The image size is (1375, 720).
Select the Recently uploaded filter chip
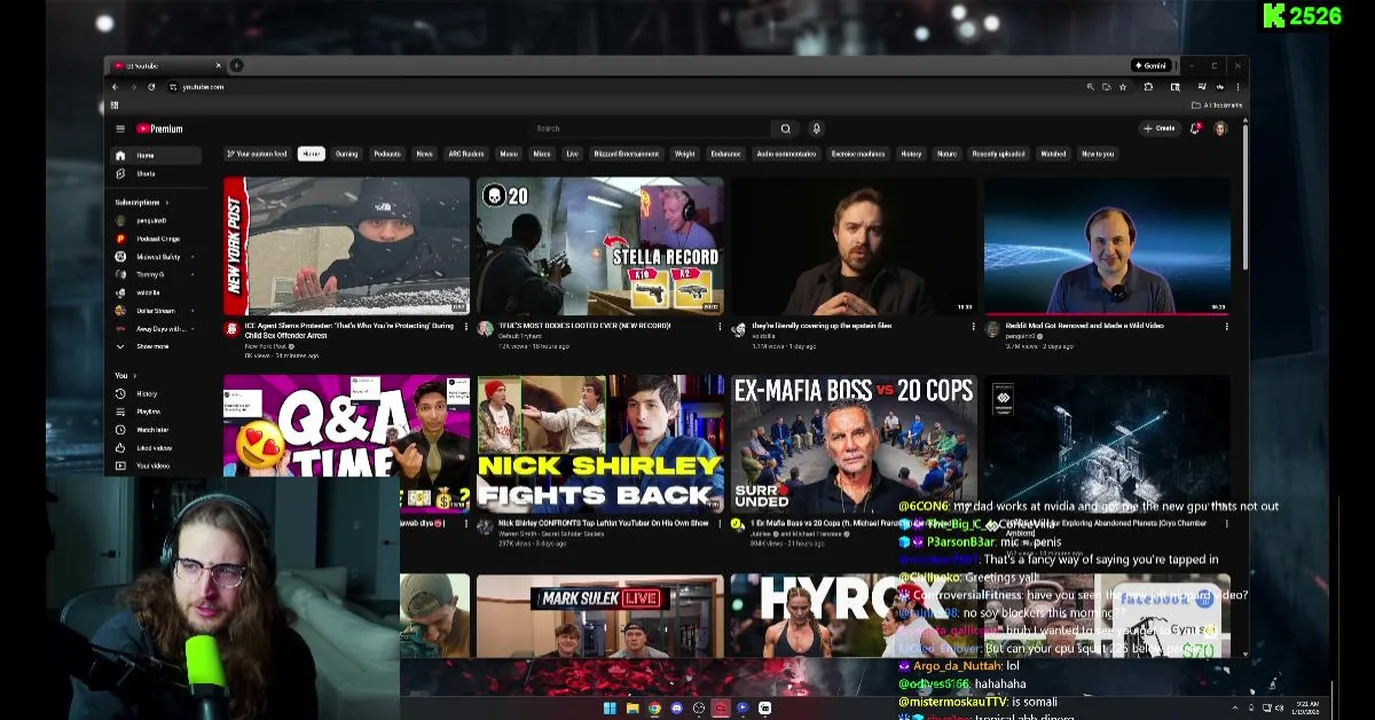coord(998,154)
